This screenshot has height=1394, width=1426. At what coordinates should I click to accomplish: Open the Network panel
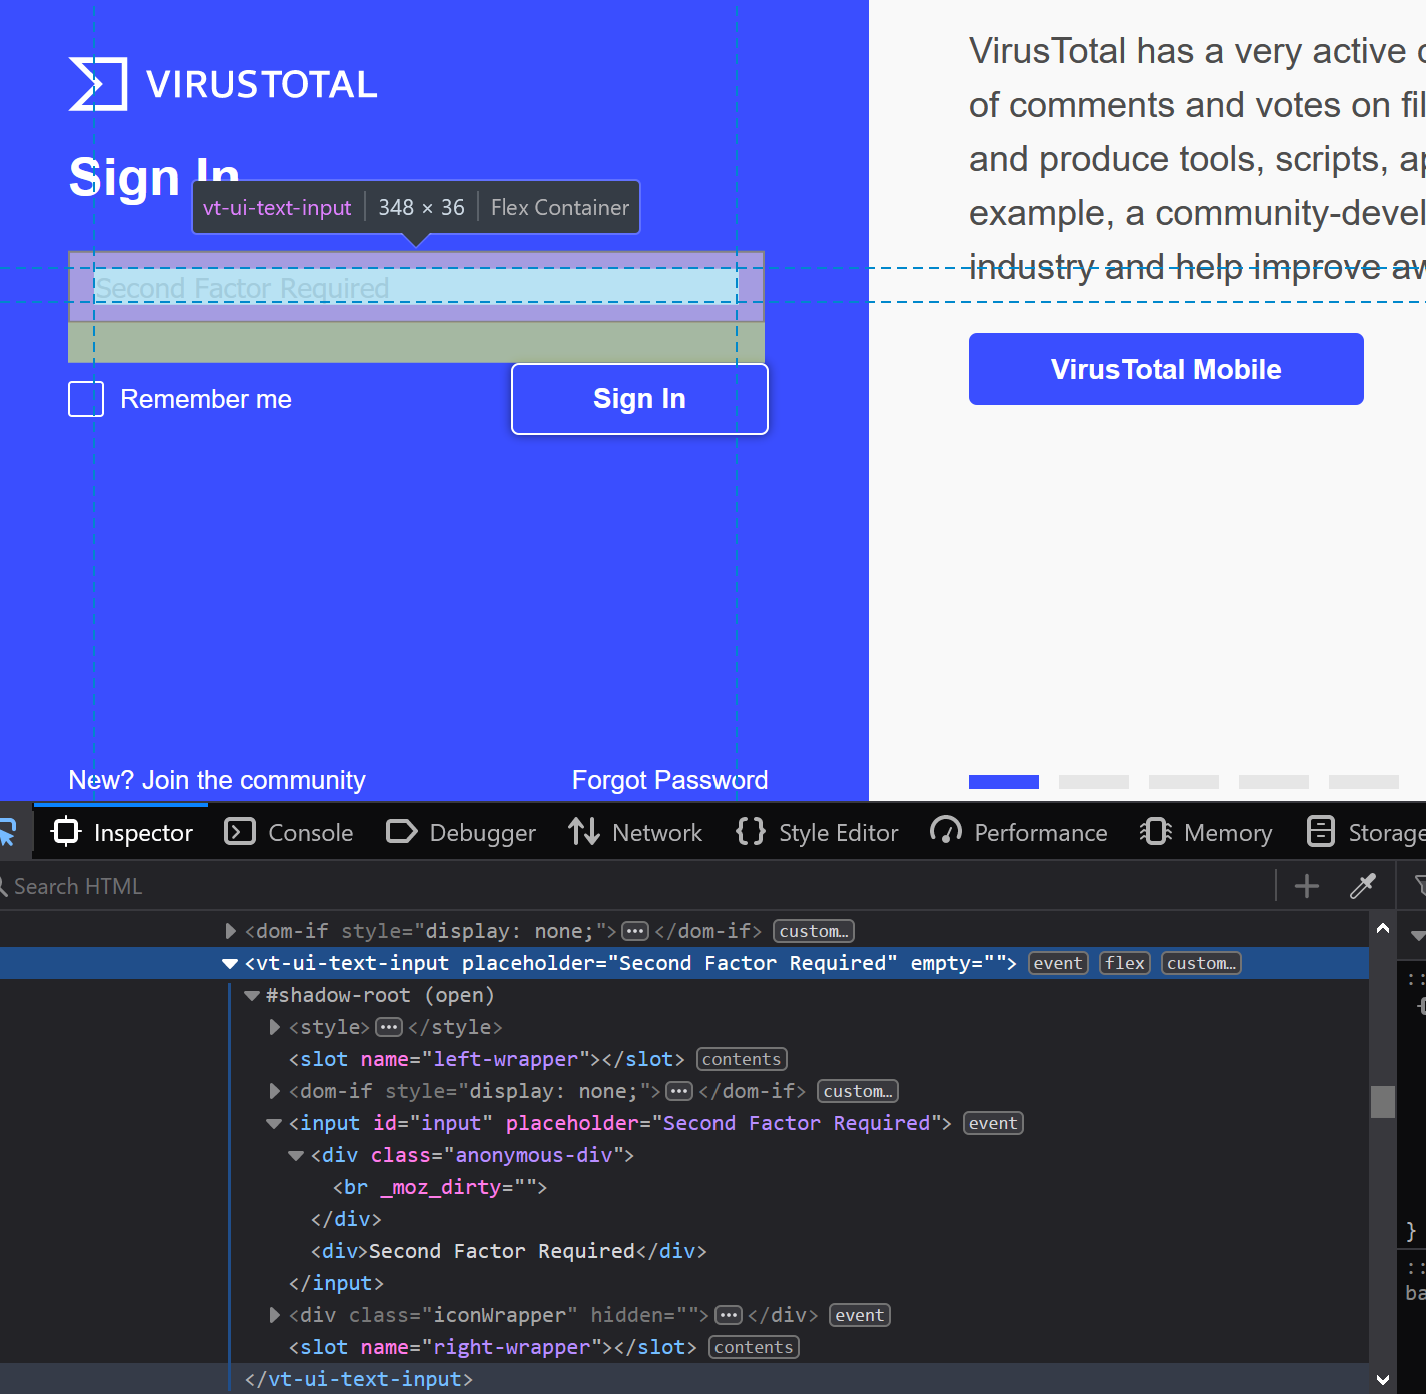click(x=635, y=832)
